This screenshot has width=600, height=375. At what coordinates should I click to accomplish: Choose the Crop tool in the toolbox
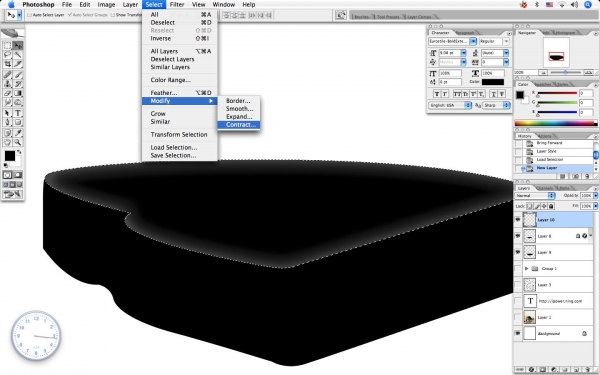7,64
